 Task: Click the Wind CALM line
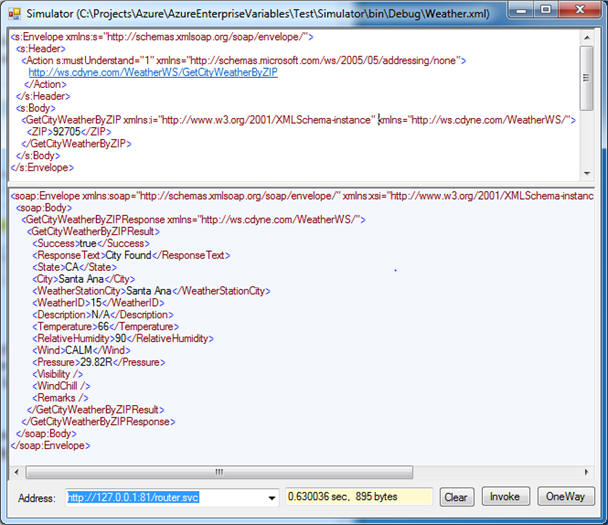coord(81,350)
